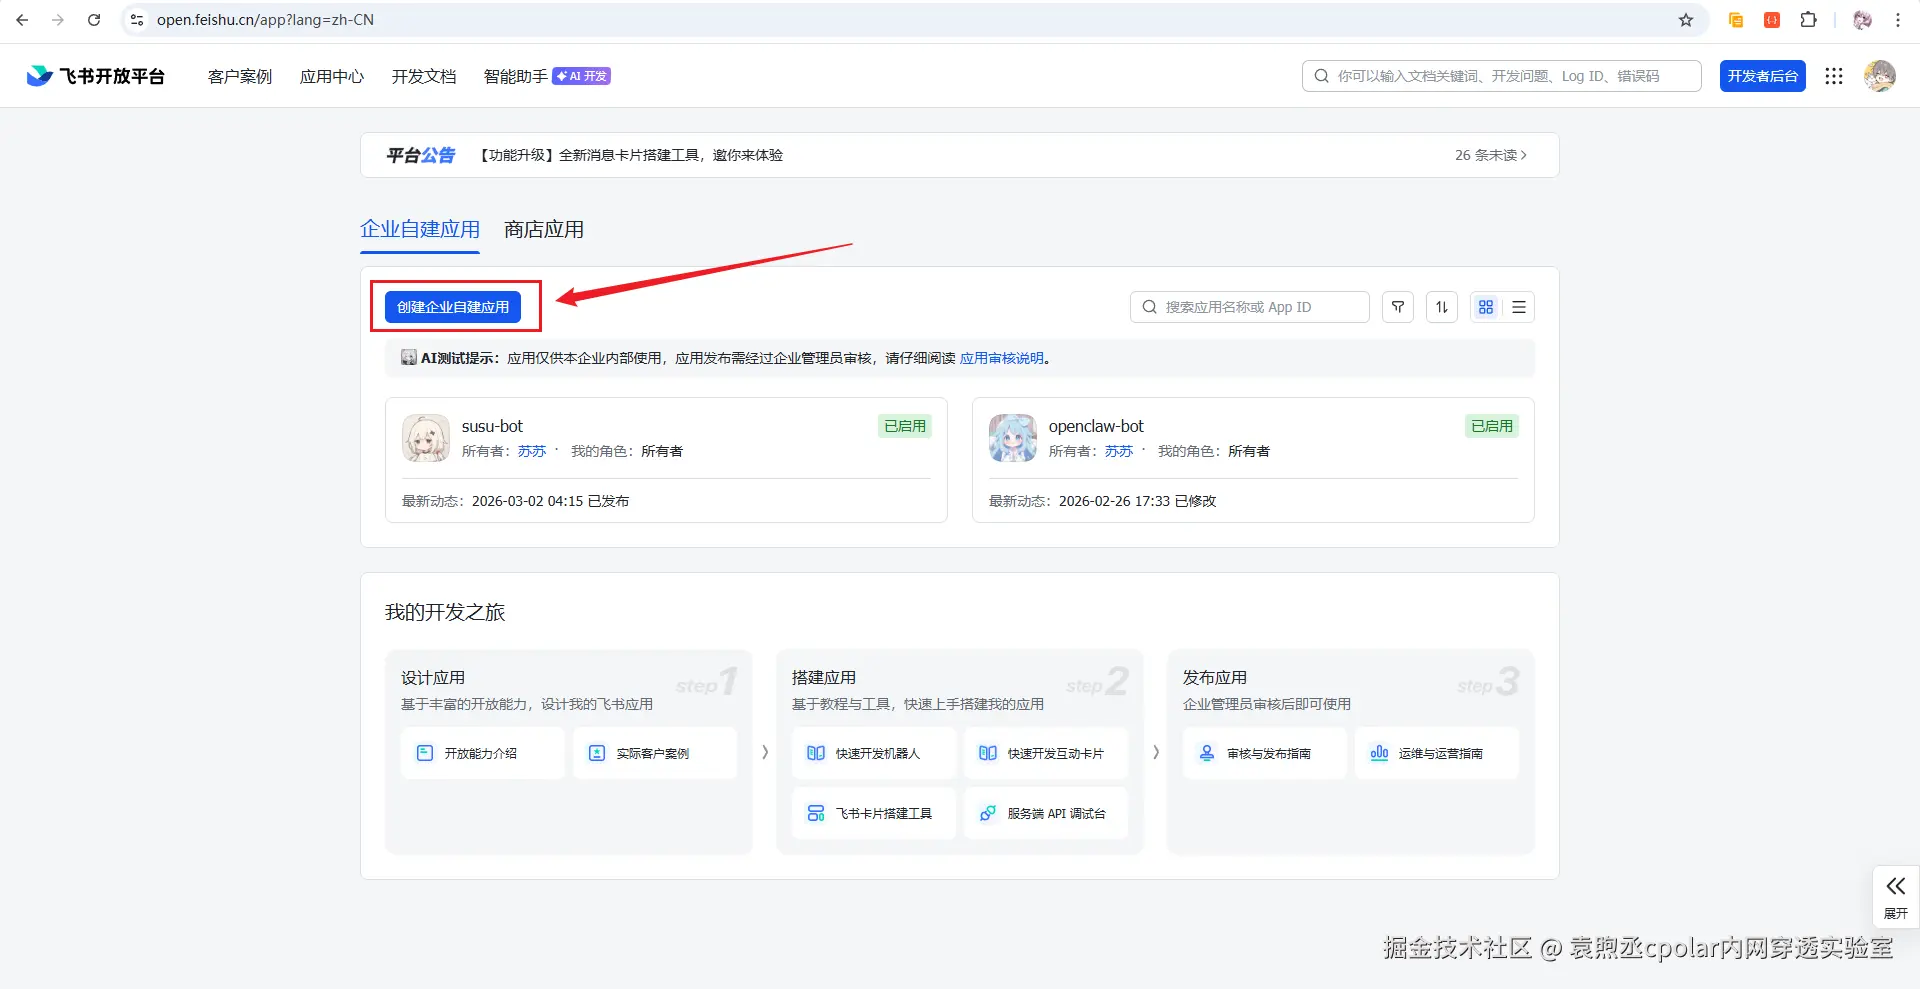The width and height of the screenshot is (1920, 989).
Task: Go forward in browser history
Action: pyautogui.click(x=58, y=20)
